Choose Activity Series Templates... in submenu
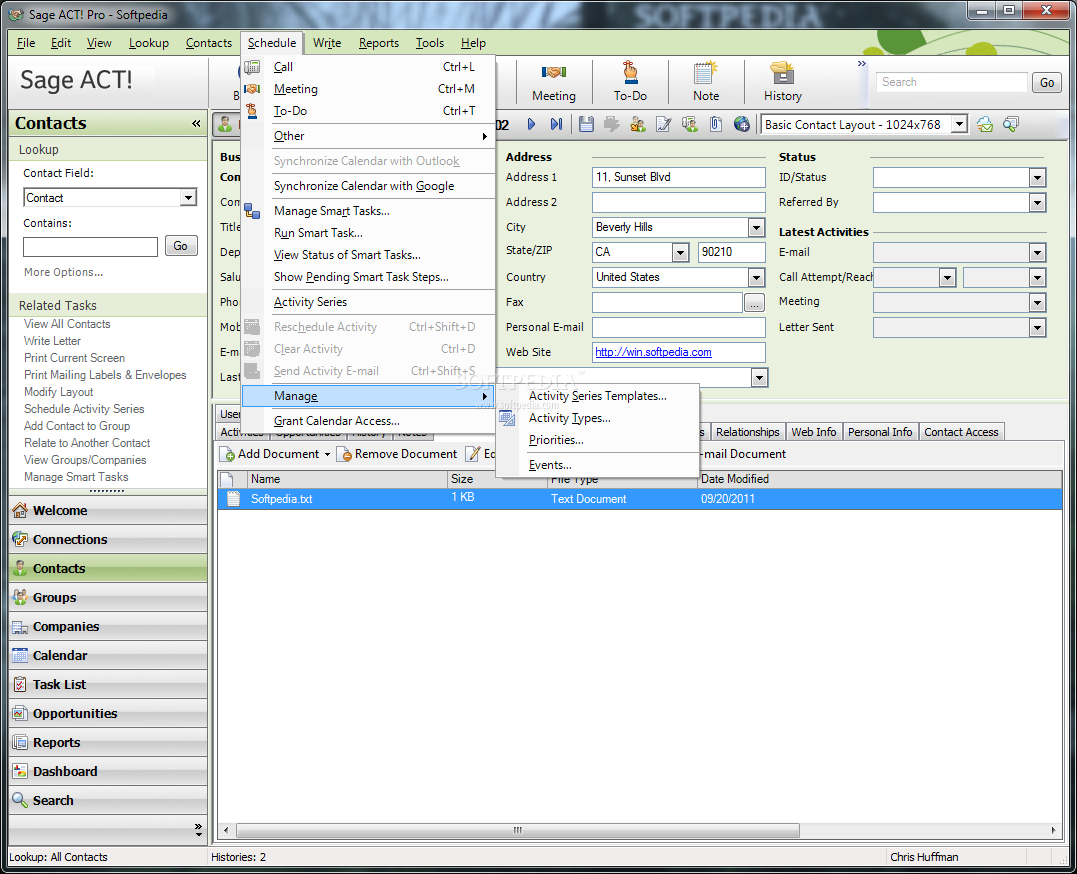This screenshot has width=1077, height=874. pyautogui.click(x=598, y=396)
